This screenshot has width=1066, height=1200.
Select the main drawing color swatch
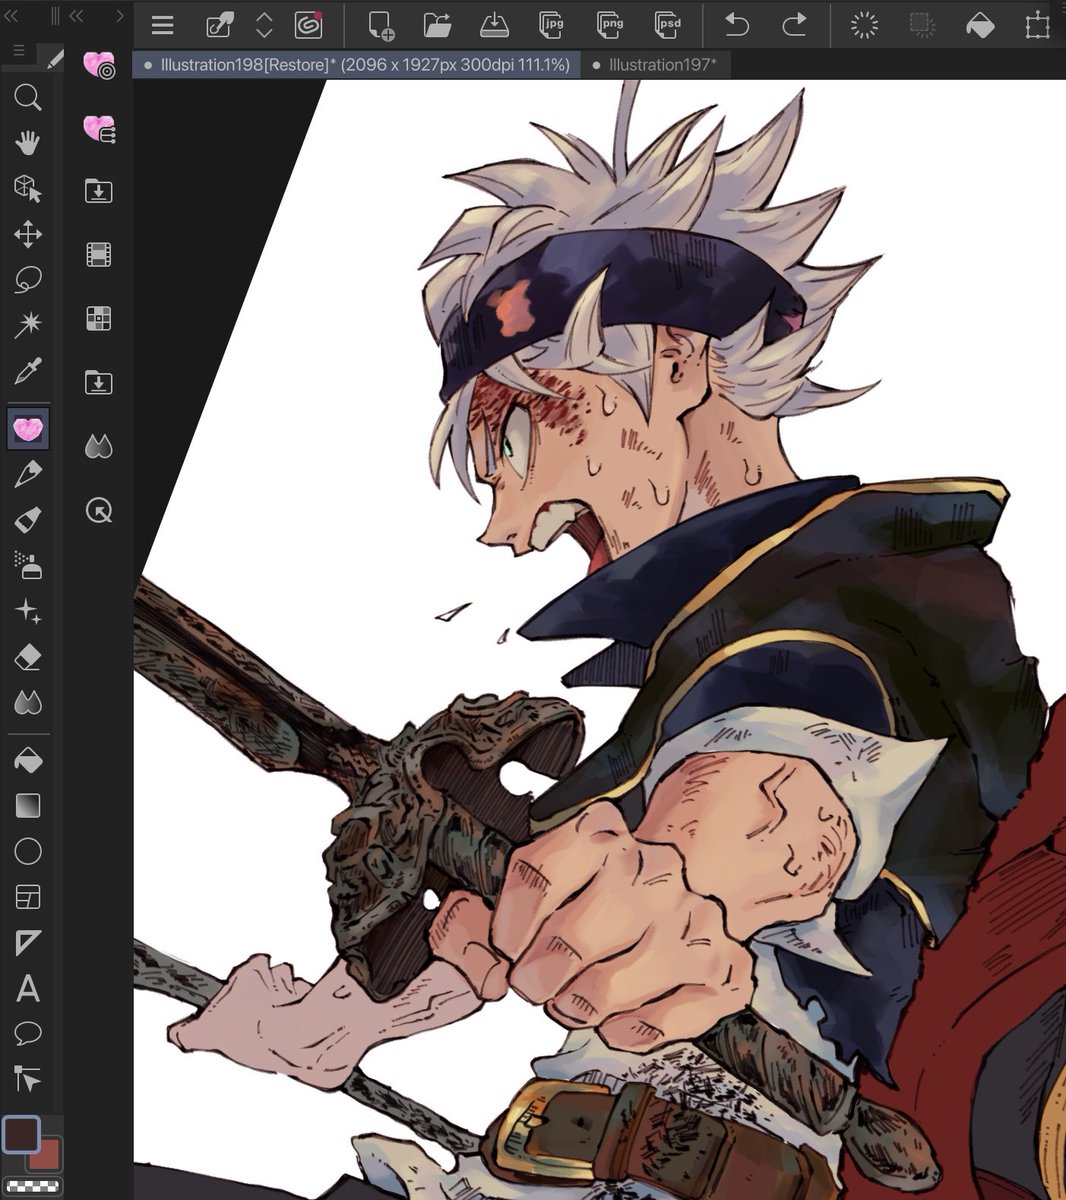click(x=21, y=1135)
